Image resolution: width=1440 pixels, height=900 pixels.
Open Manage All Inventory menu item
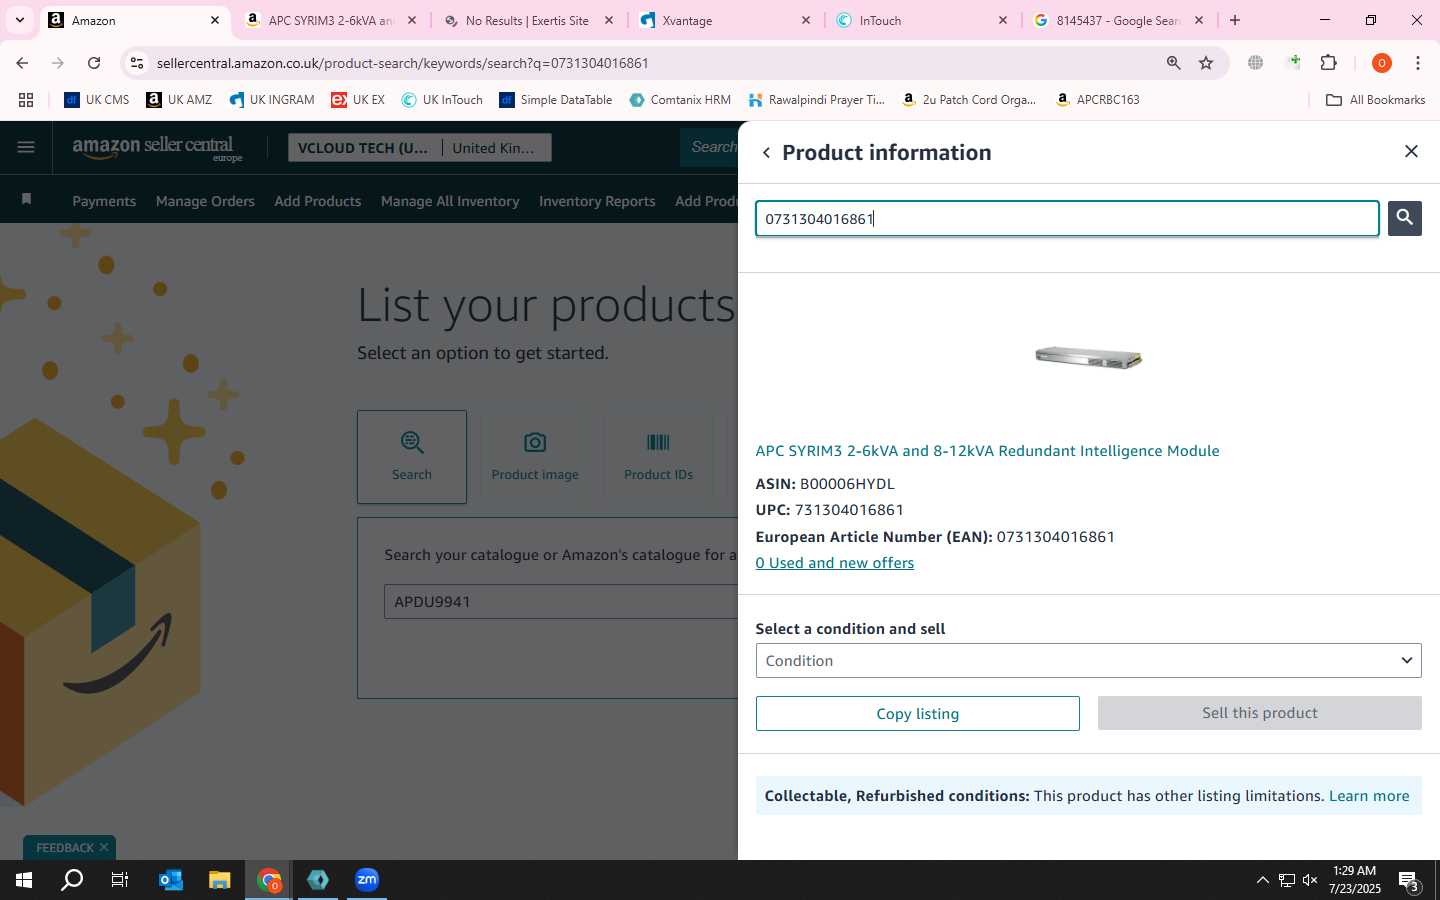[450, 201]
